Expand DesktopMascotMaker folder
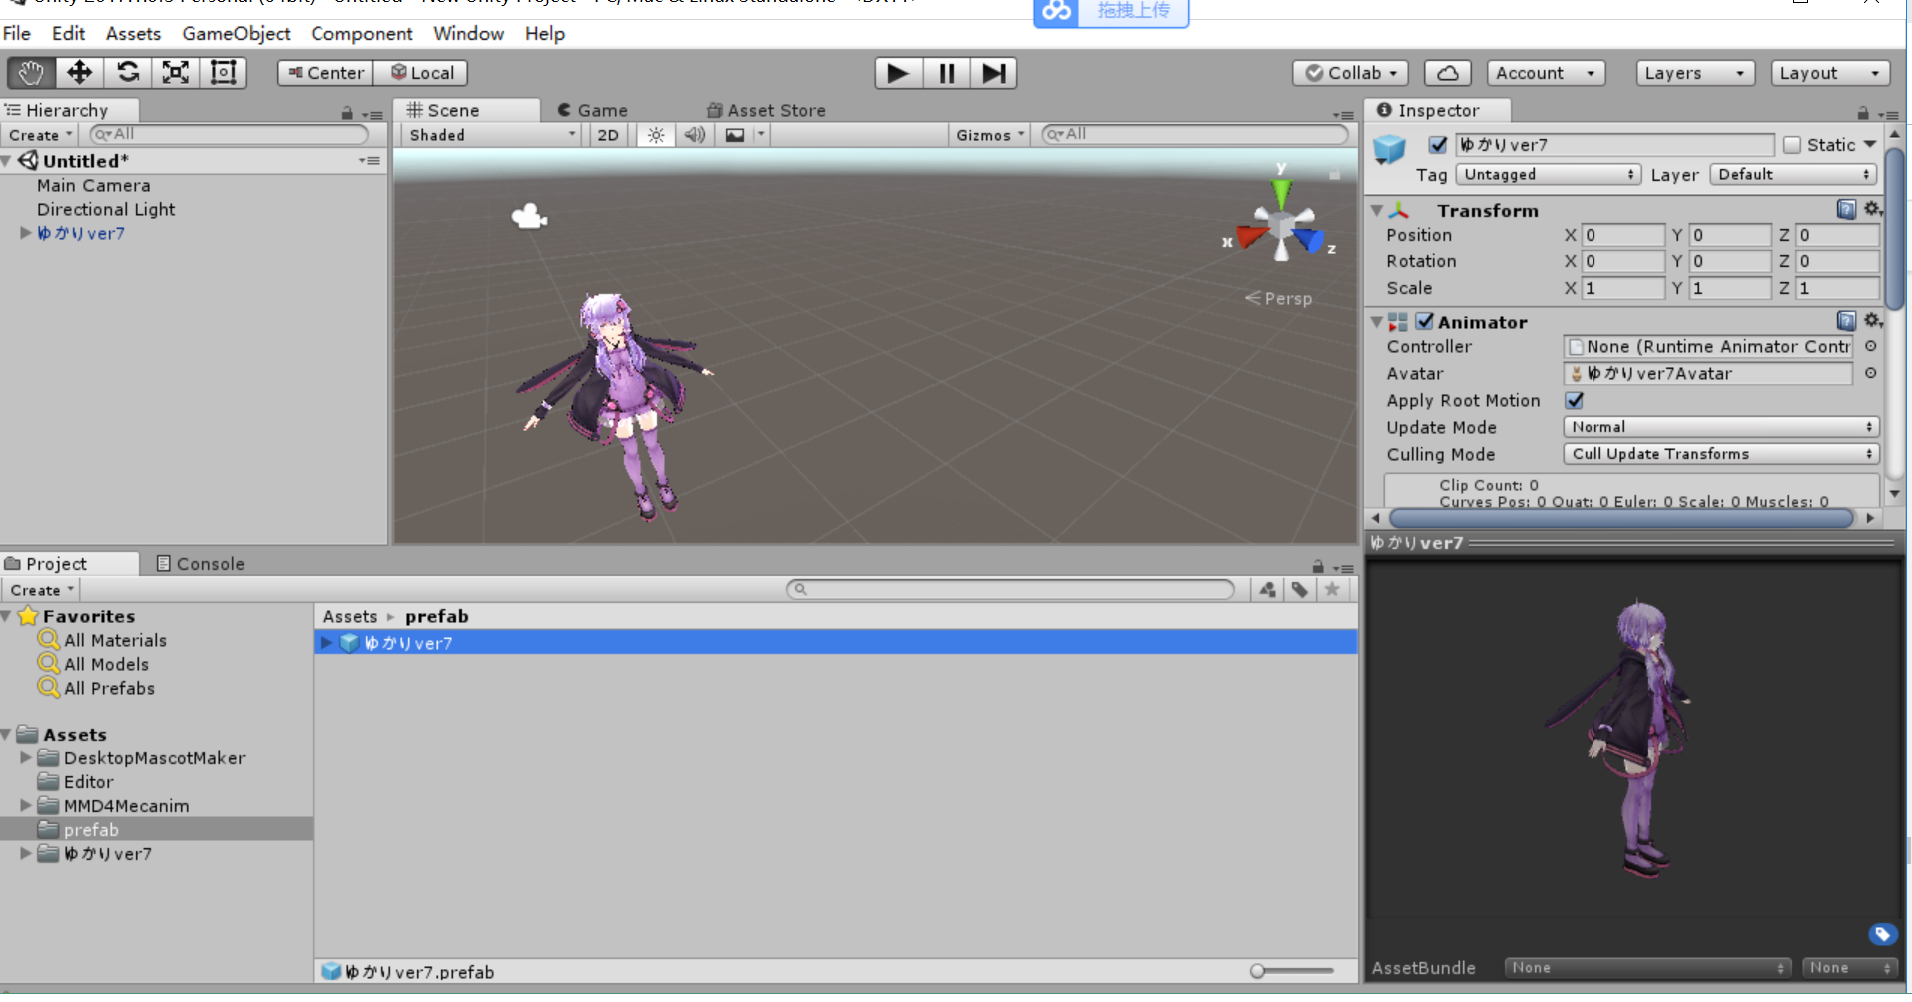The width and height of the screenshot is (1912, 1002). click(26, 758)
